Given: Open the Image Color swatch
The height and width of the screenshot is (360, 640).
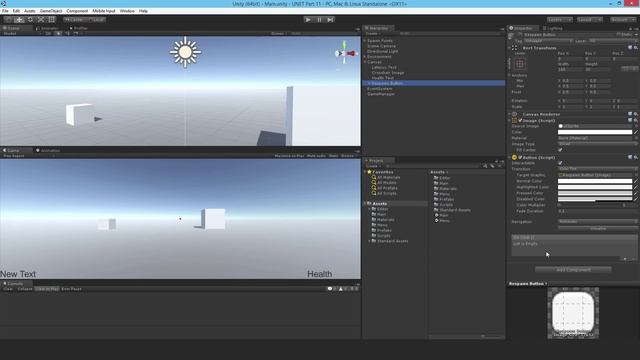Looking at the screenshot, I should click(595, 132).
